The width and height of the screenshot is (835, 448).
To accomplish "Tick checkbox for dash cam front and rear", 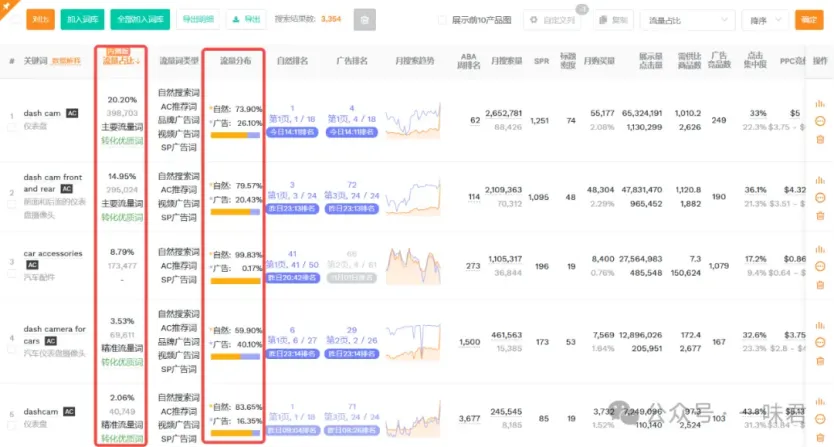I will coord(12,205).
